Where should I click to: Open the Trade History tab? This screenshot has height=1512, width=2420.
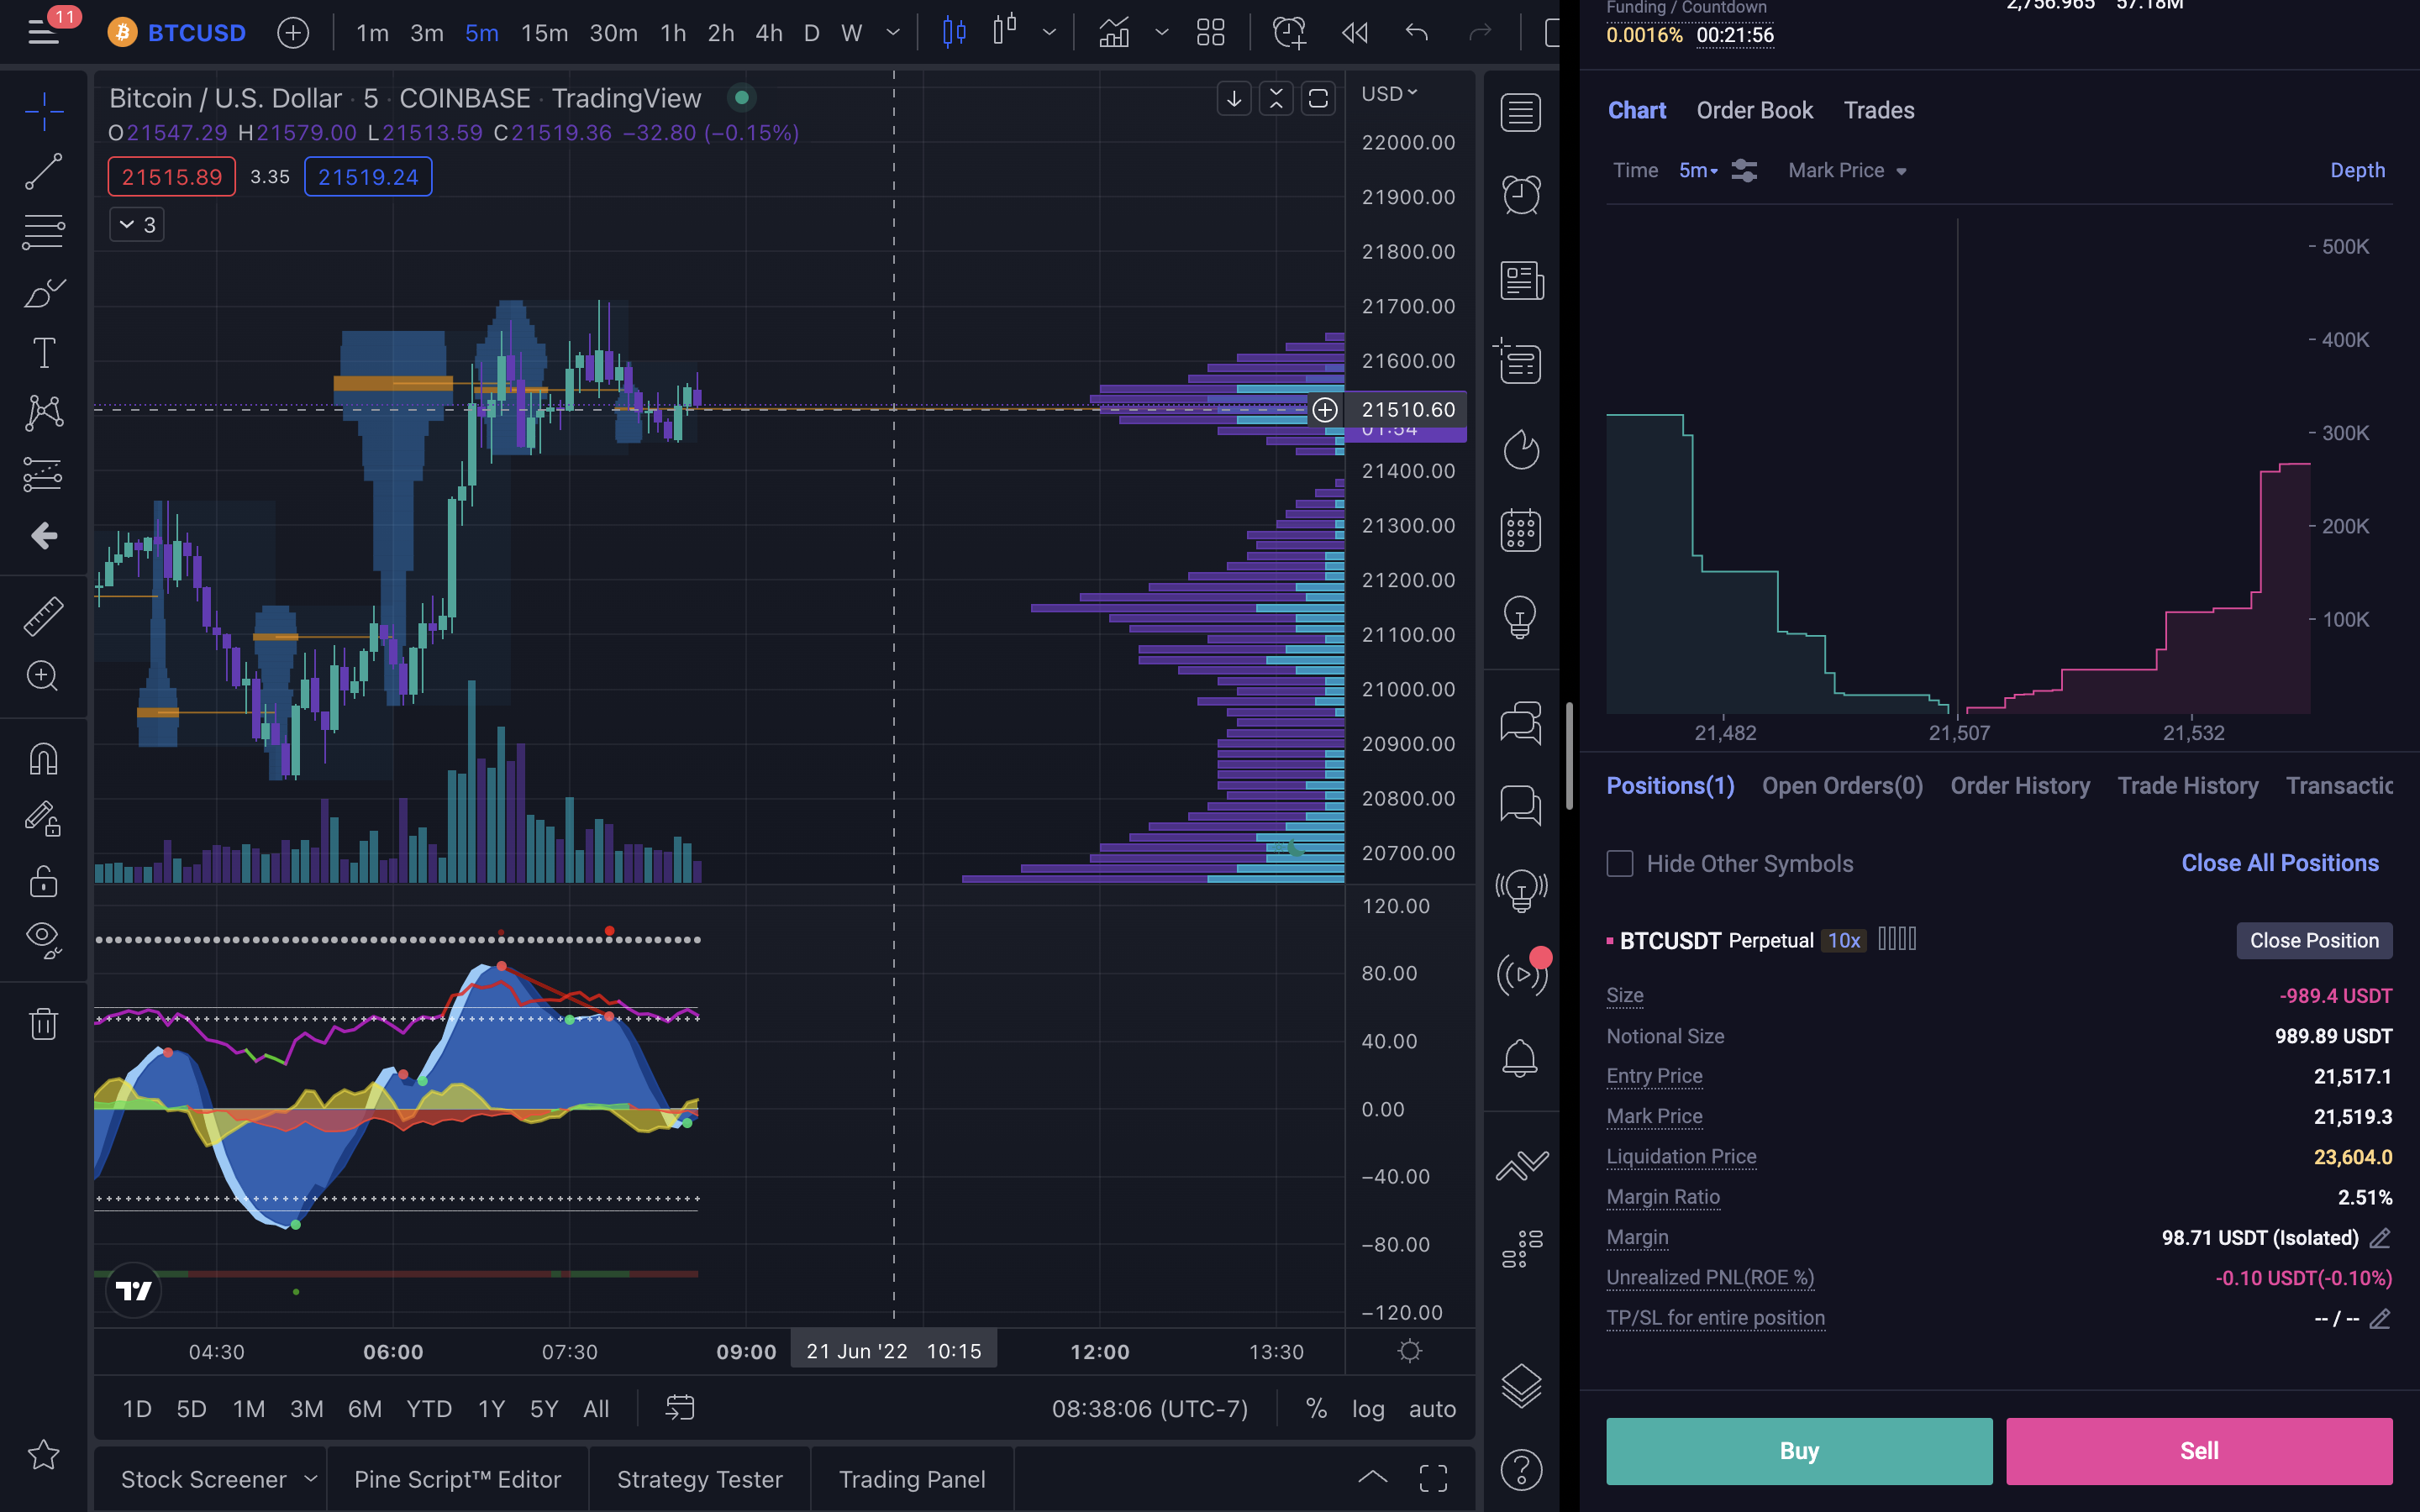coord(2188,786)
